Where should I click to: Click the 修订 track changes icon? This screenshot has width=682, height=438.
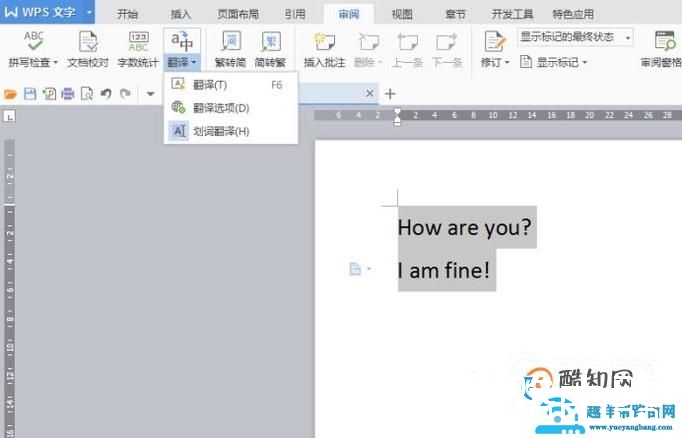click(495, 42)
